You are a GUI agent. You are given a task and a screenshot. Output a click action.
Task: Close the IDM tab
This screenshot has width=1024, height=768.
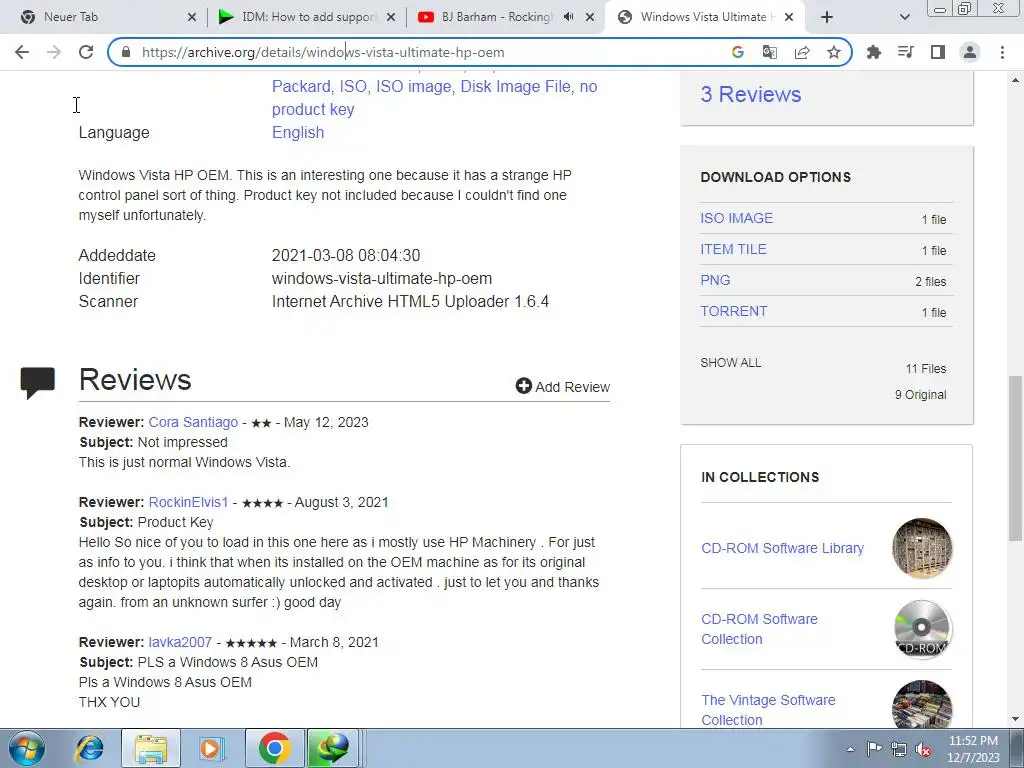point(391,17)
